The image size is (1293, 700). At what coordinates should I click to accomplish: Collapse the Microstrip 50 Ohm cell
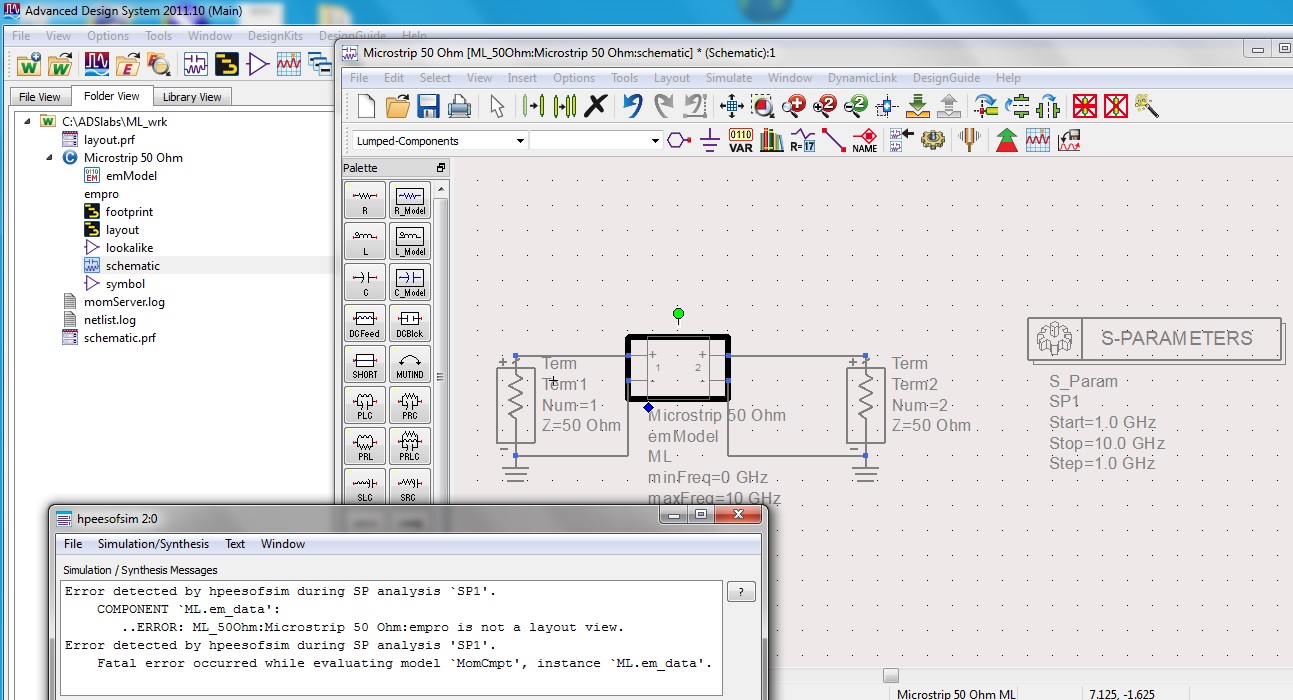click(49, 158)
